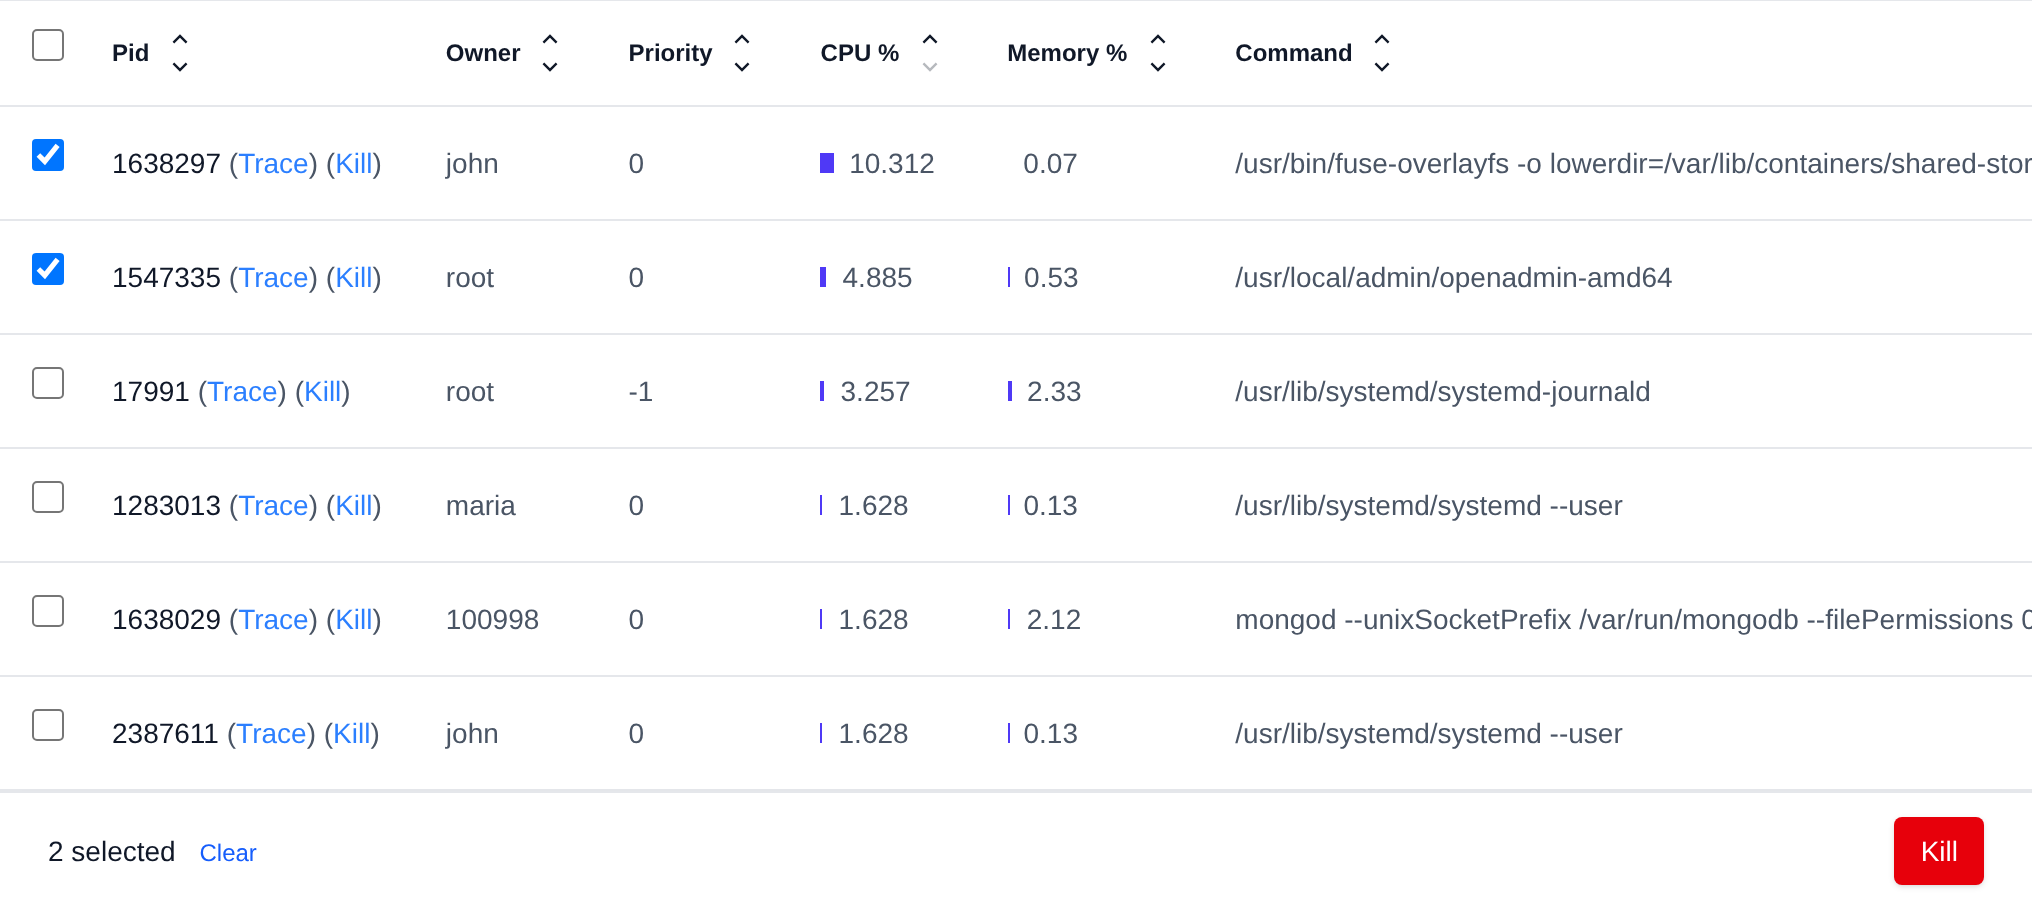
Task: Click the Command column header
Action: [1293, 53]
